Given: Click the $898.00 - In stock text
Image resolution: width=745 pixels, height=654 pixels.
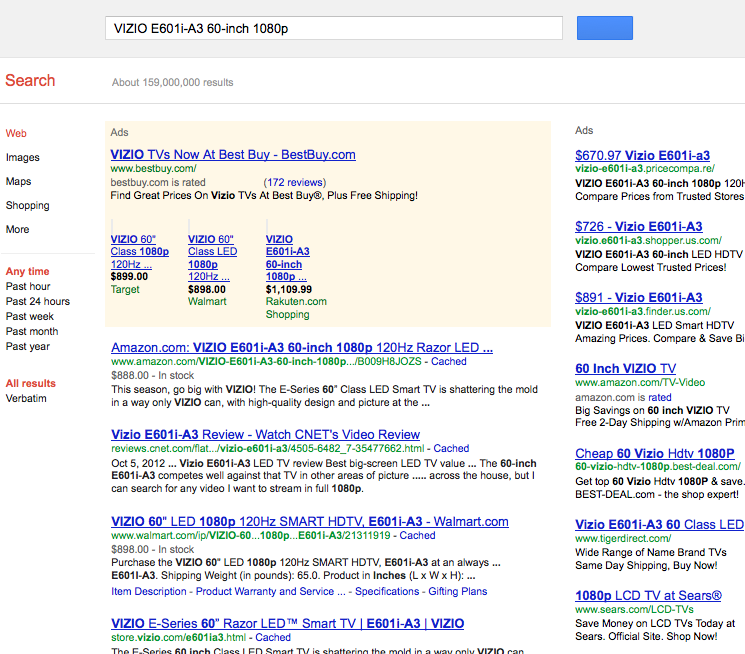Looking at the screenshot, I should (x=153, y=549).
